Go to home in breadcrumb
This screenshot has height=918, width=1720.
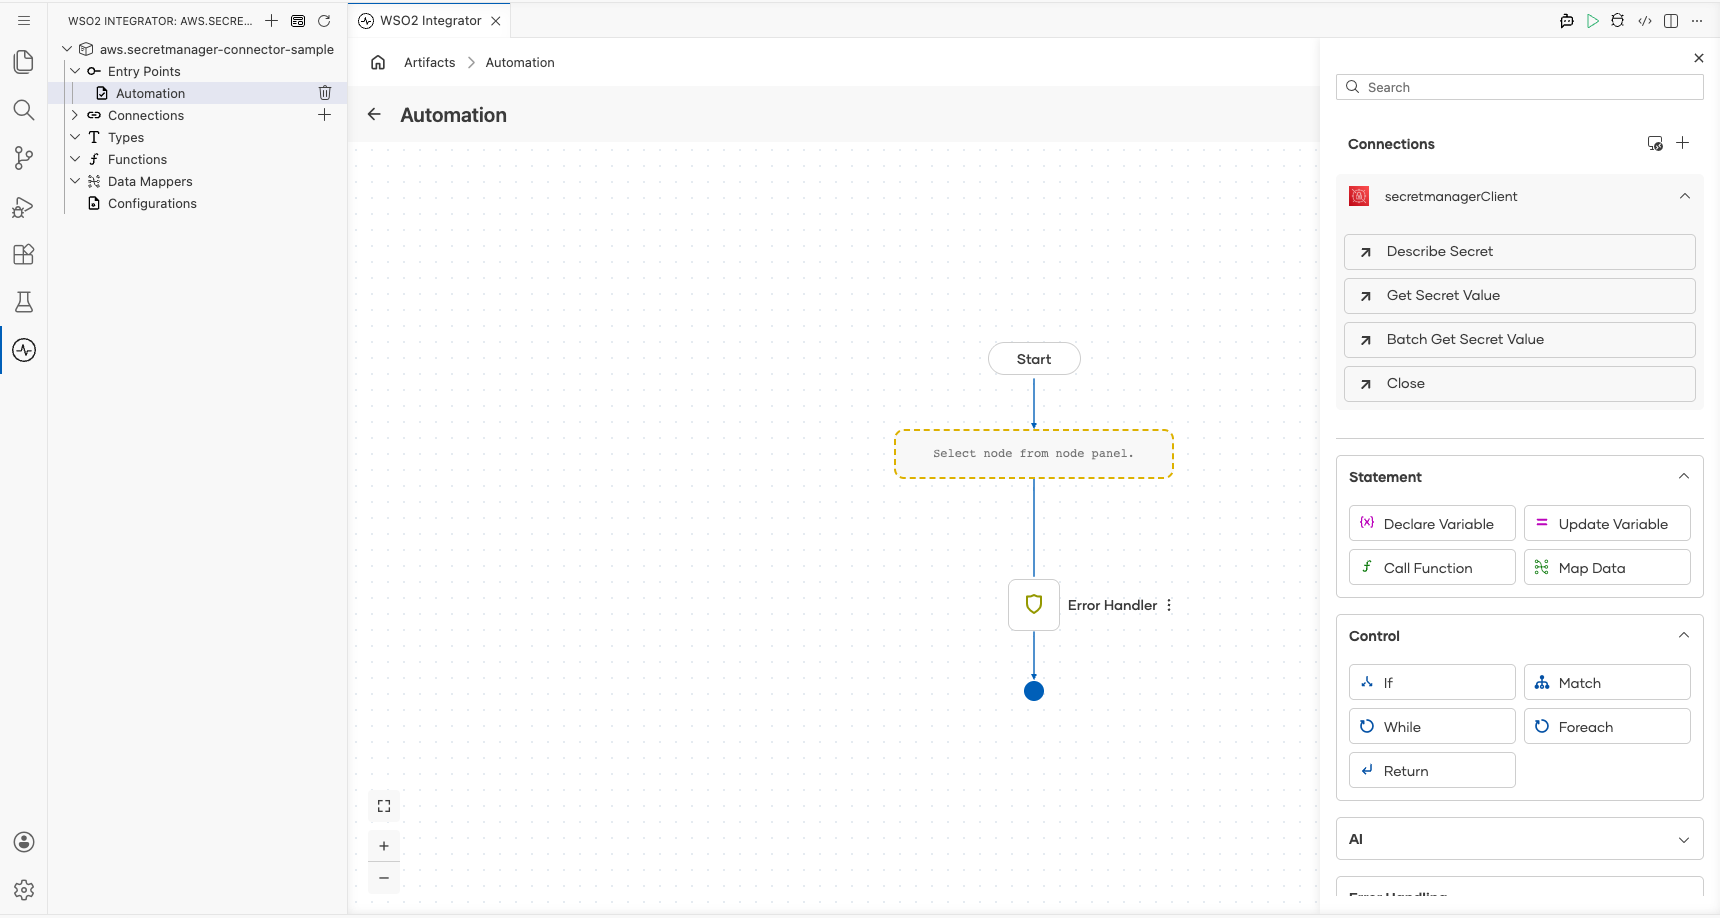pyautogui.click(x=378, y=62)
